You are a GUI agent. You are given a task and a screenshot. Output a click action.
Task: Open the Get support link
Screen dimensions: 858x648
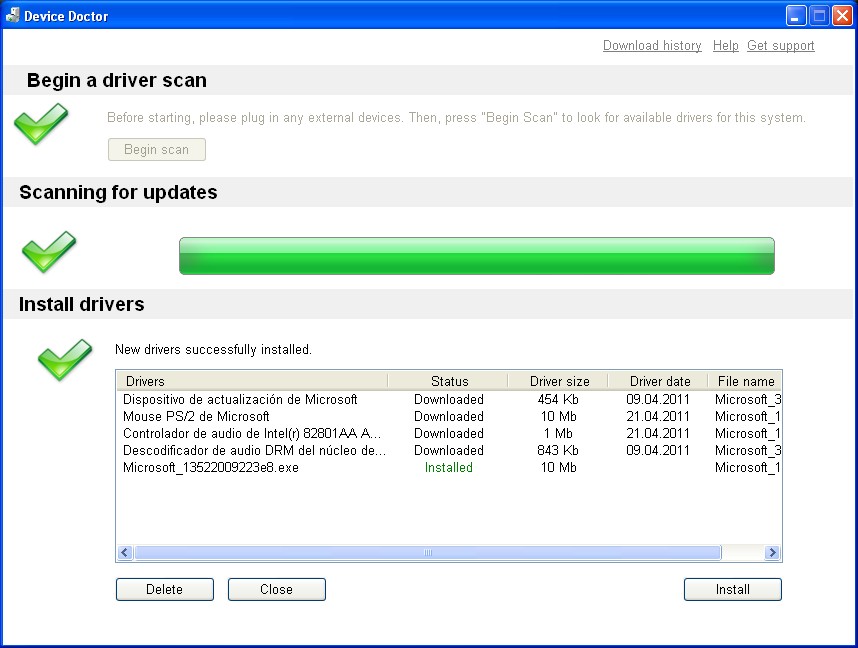tap(781, 45)
